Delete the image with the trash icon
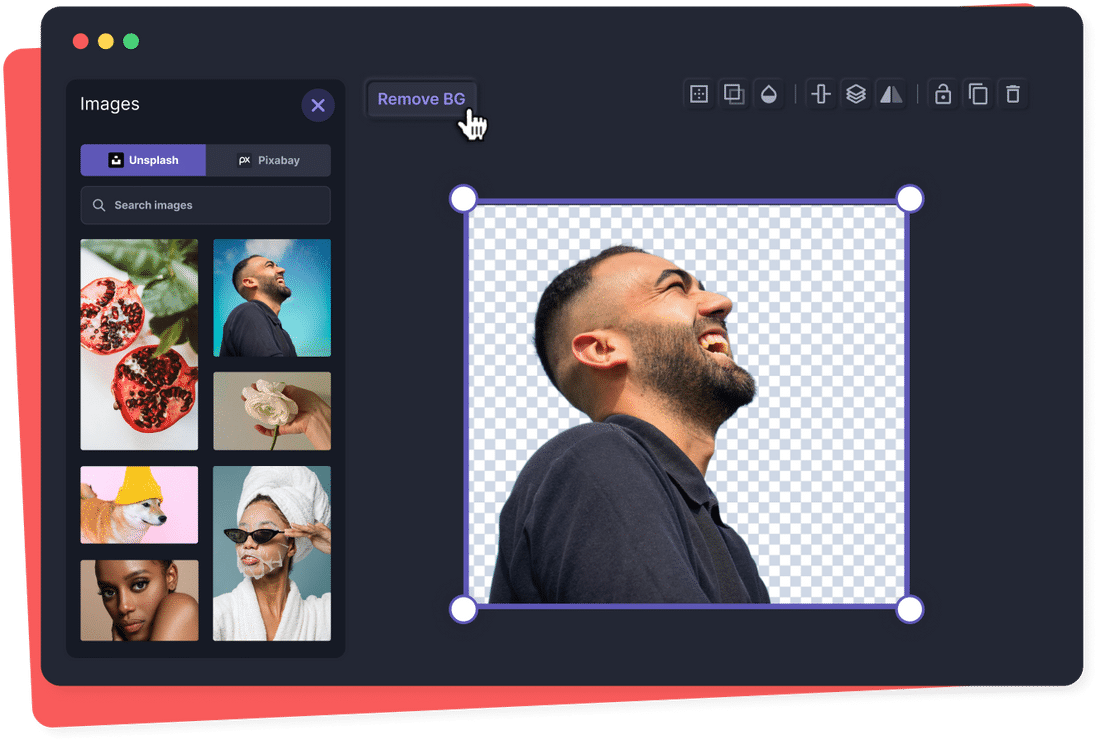The width and height of the screenshot is (1100, 745). pyautogui.click(x=1012, y=93)
